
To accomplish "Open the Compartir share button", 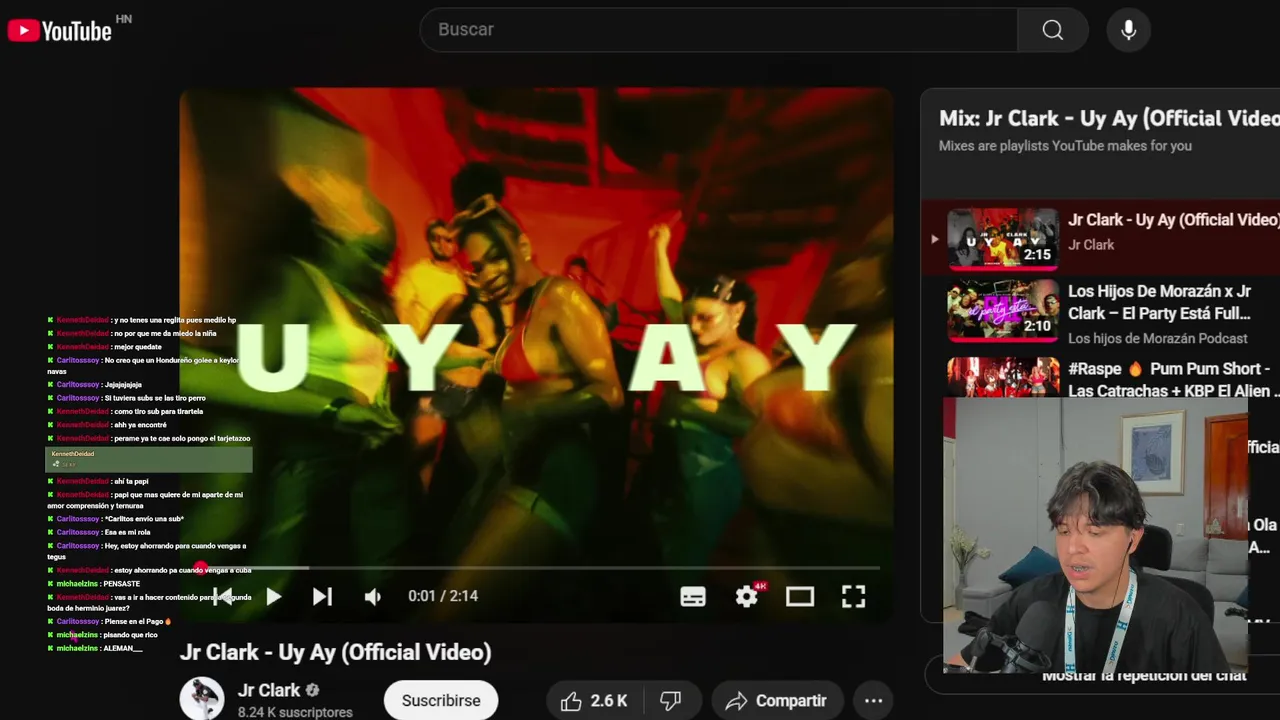I will 776,701.
